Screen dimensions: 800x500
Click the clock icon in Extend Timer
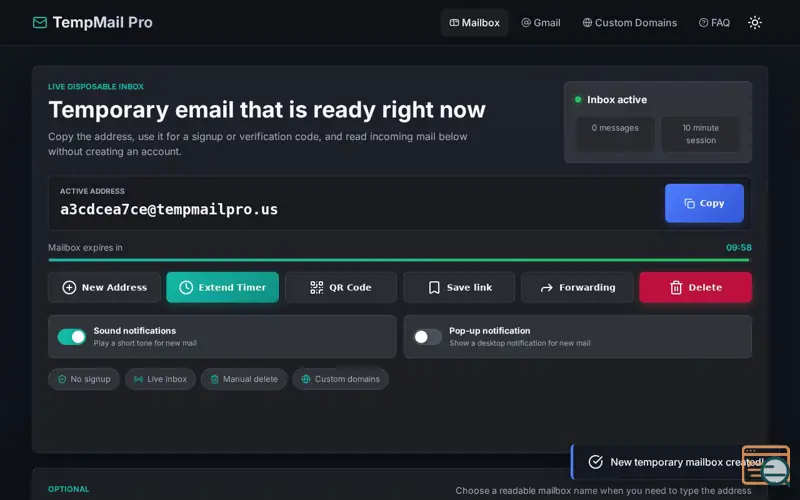click(x=186, y=287)
